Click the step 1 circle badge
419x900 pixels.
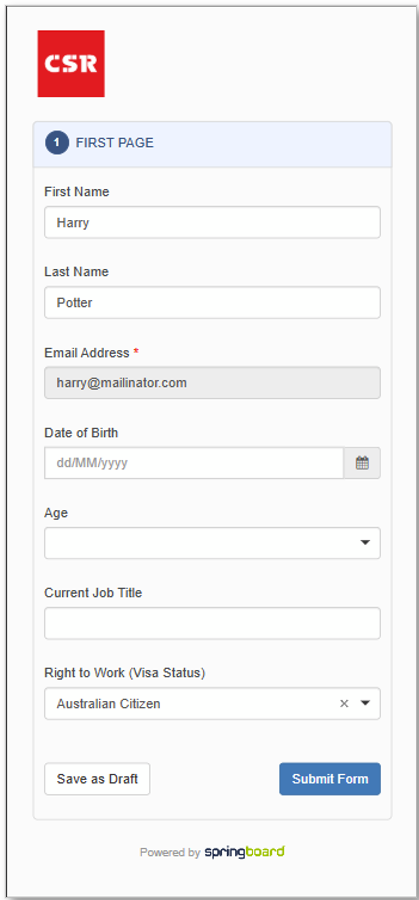57,143
